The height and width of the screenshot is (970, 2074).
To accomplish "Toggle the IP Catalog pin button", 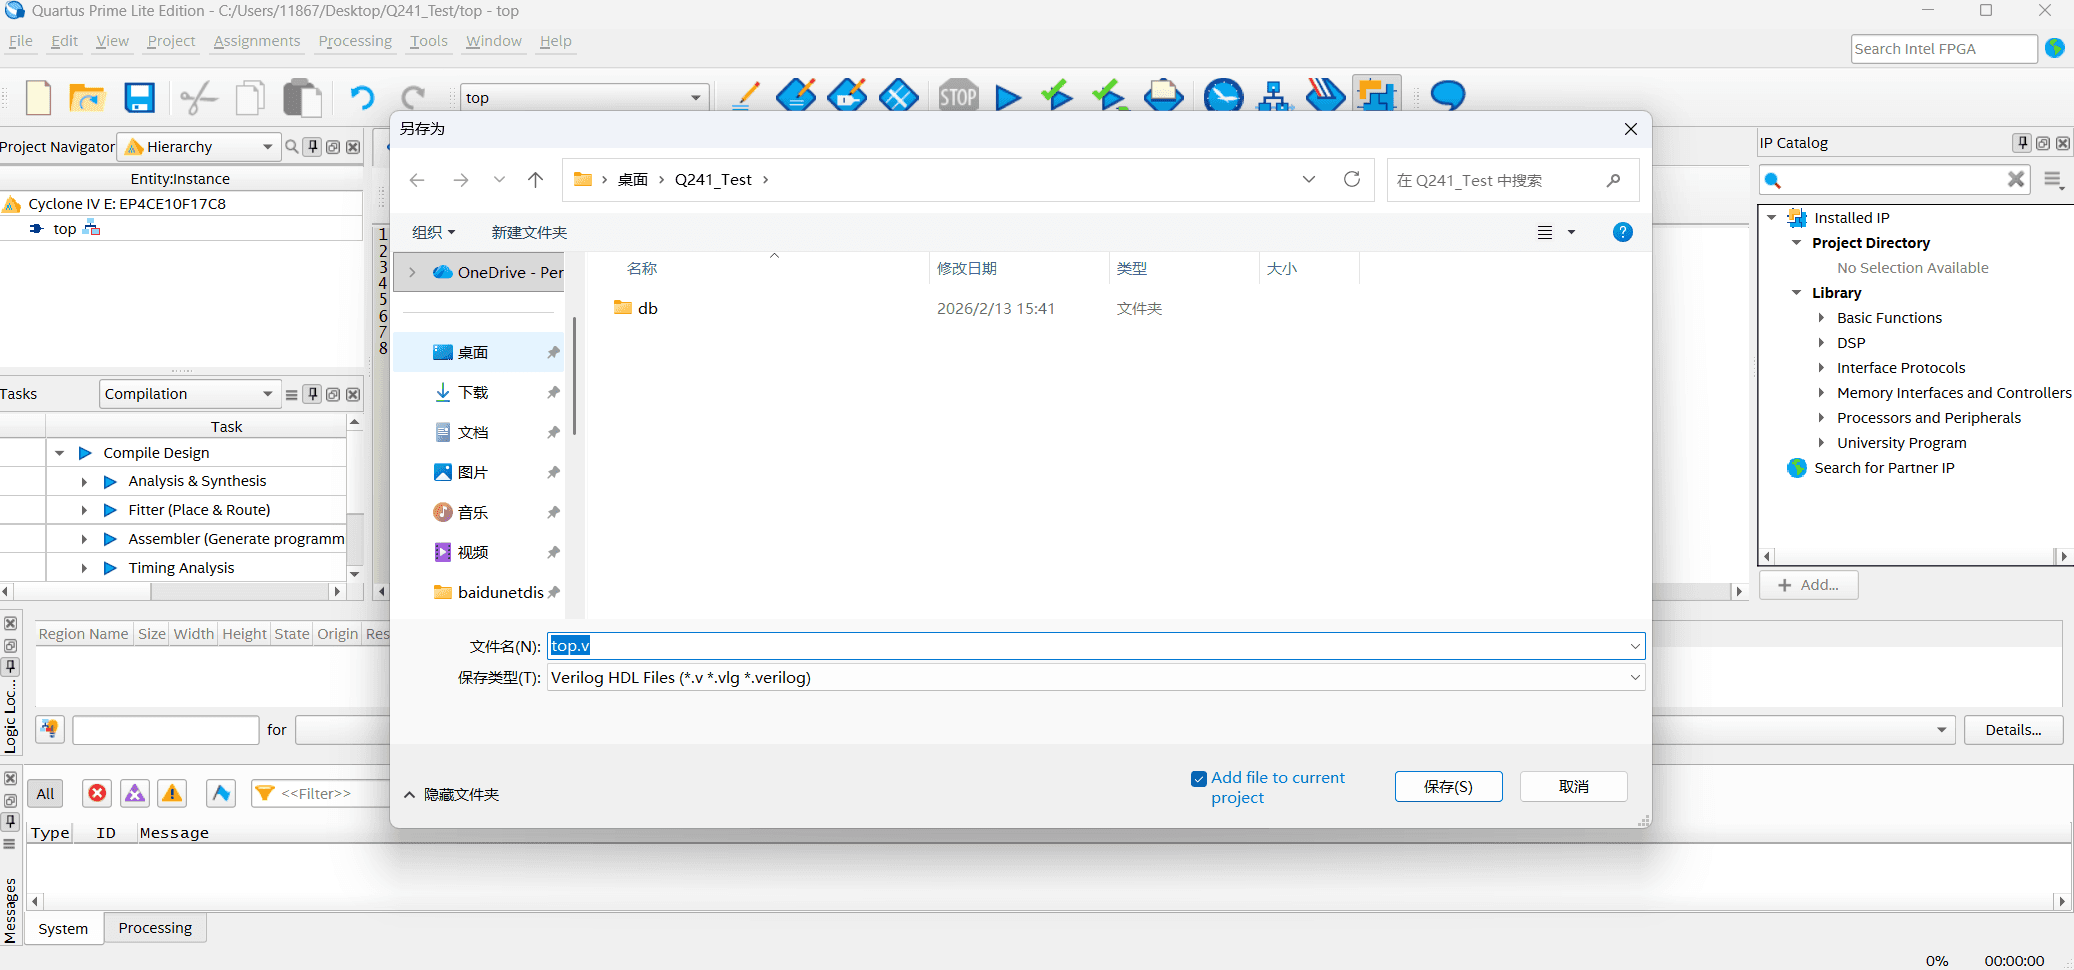I will click(2022, 143).
